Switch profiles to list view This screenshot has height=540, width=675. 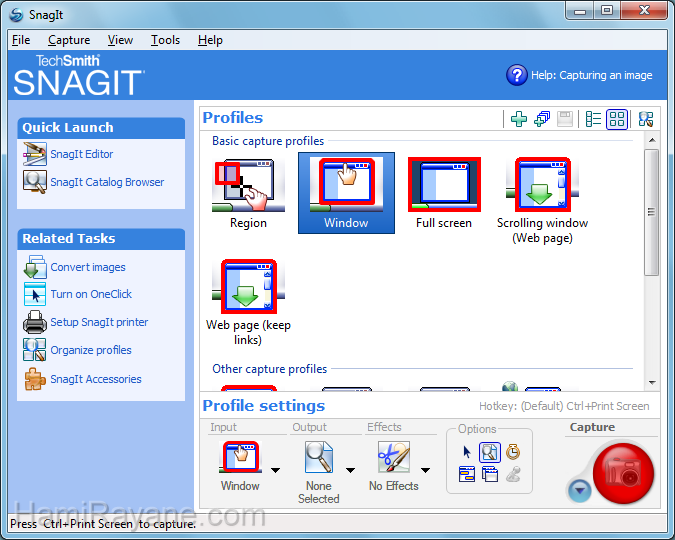pos(593,119)
